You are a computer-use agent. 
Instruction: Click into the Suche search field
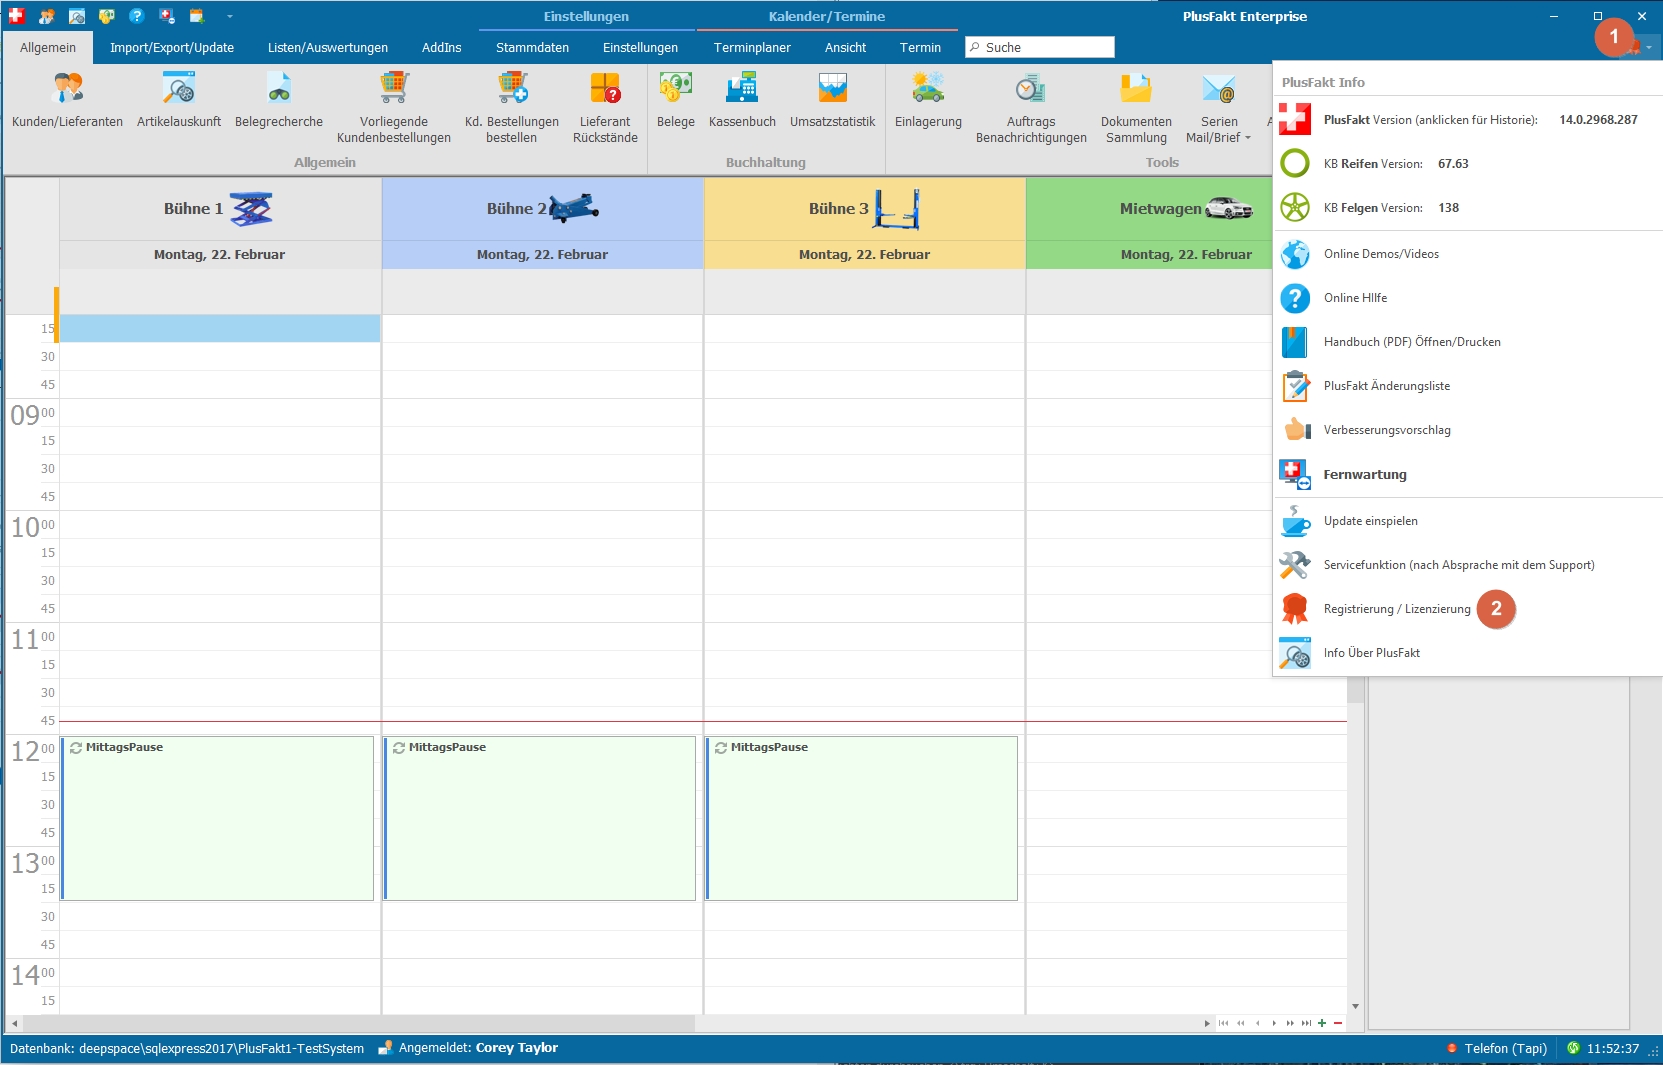click(x=1039, y=47)
